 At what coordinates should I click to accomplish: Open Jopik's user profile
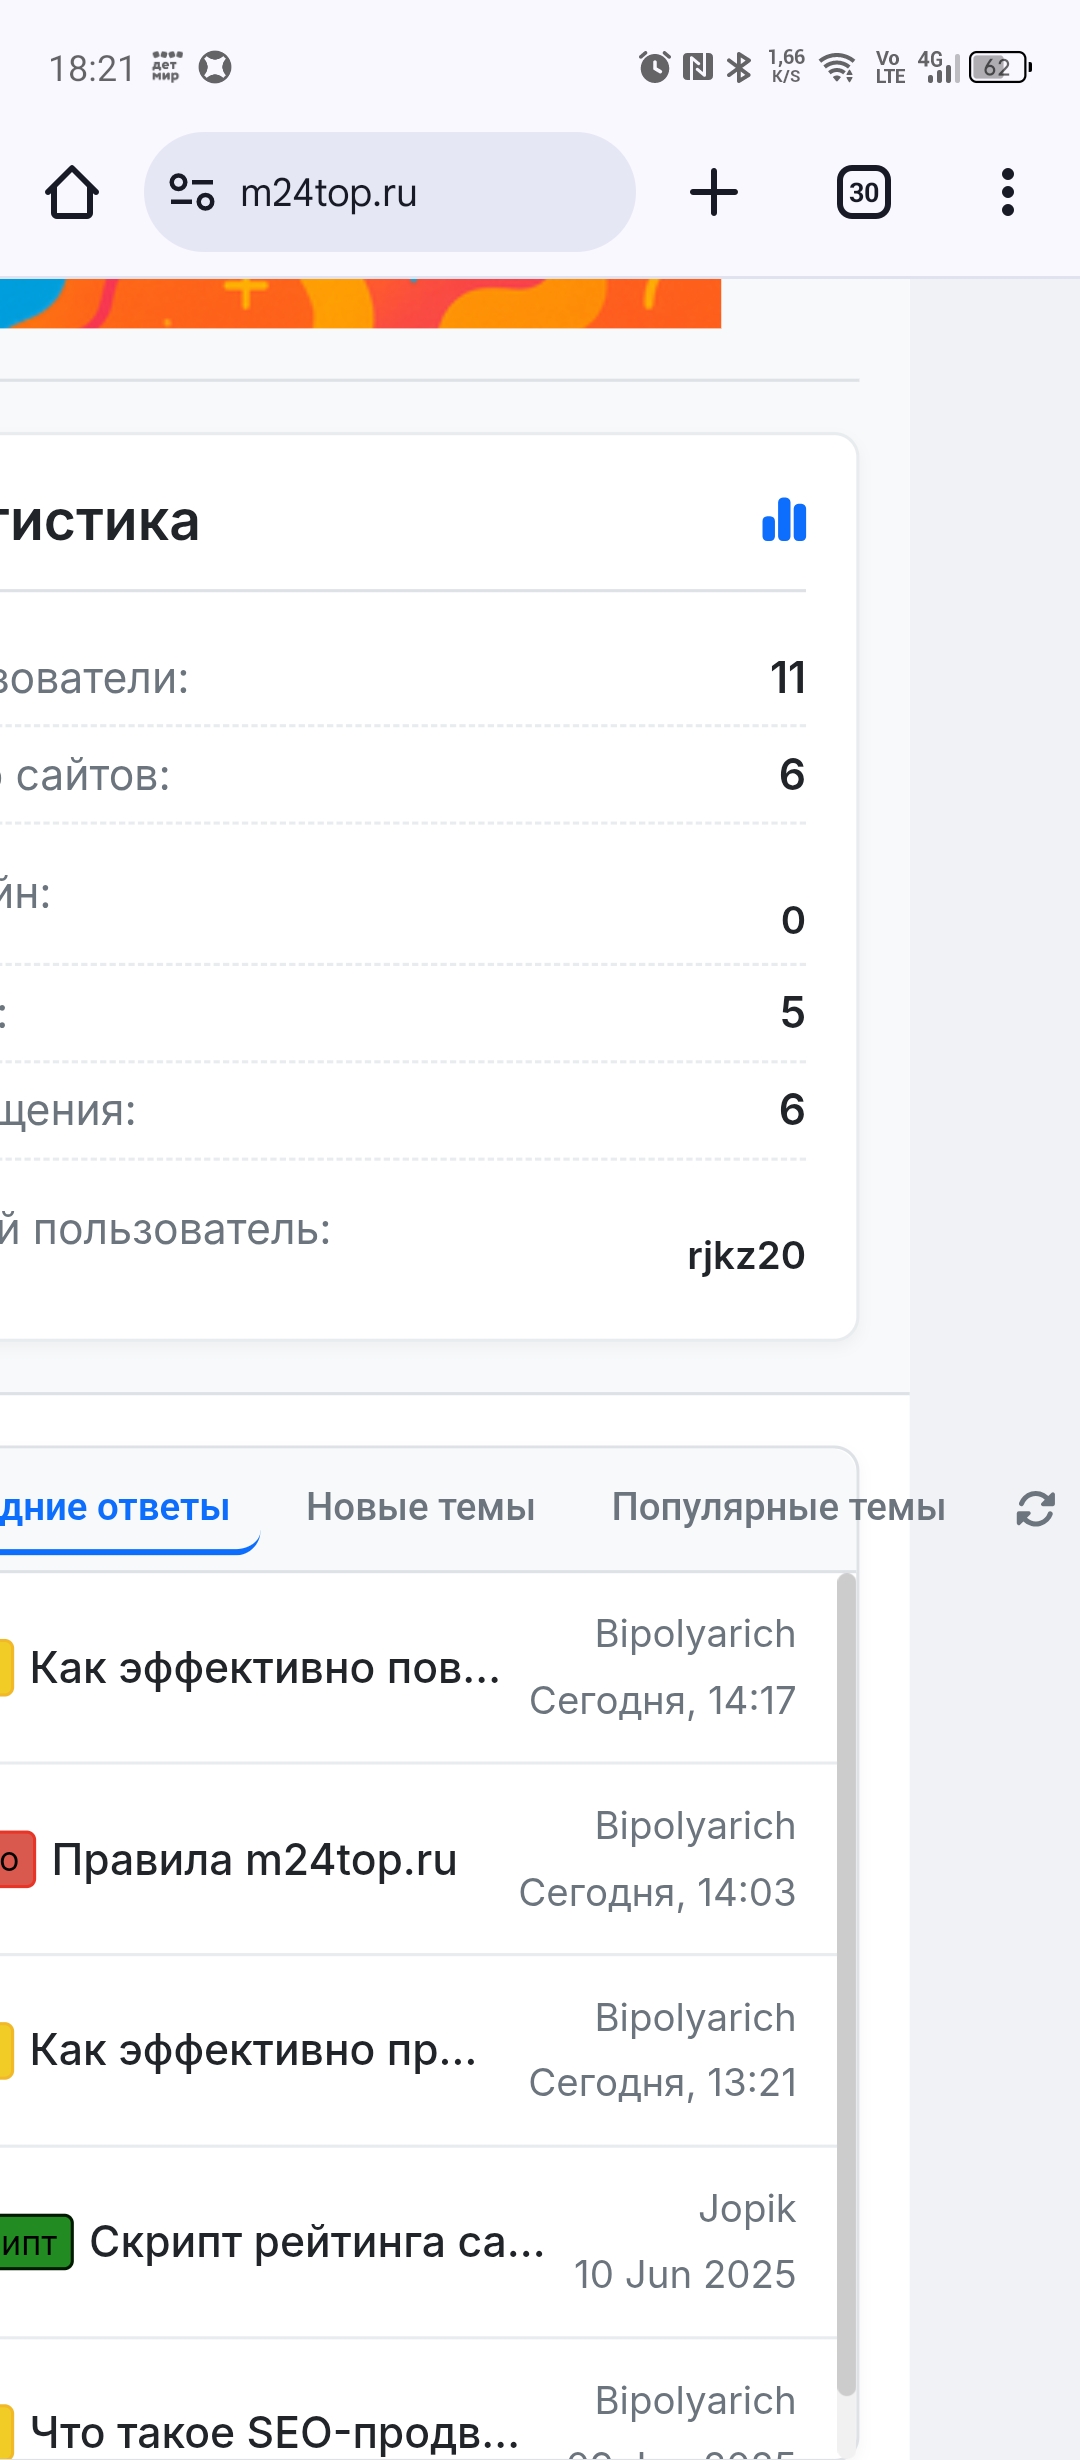coord(747,2208)
